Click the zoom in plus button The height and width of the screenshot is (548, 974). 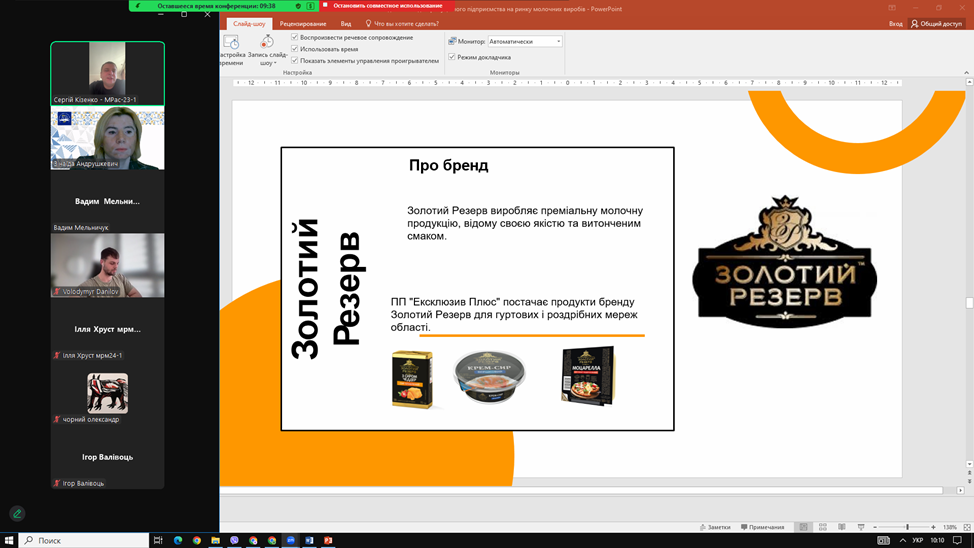(x=933, y=527)
